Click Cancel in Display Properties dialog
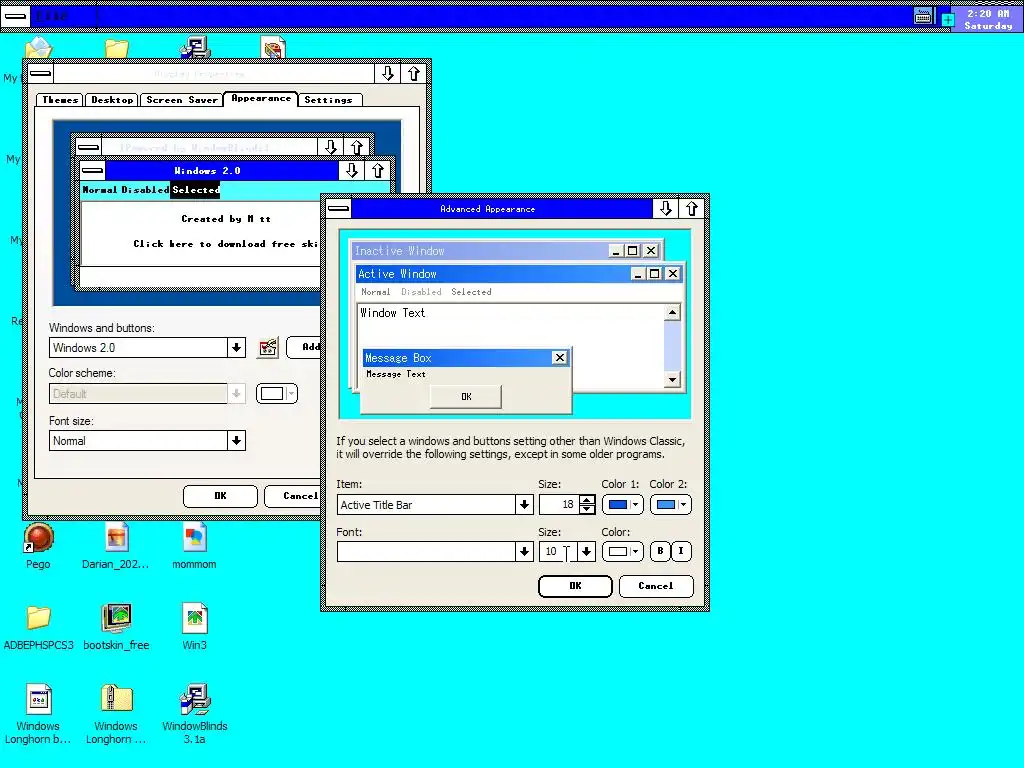 pos(293,496)
